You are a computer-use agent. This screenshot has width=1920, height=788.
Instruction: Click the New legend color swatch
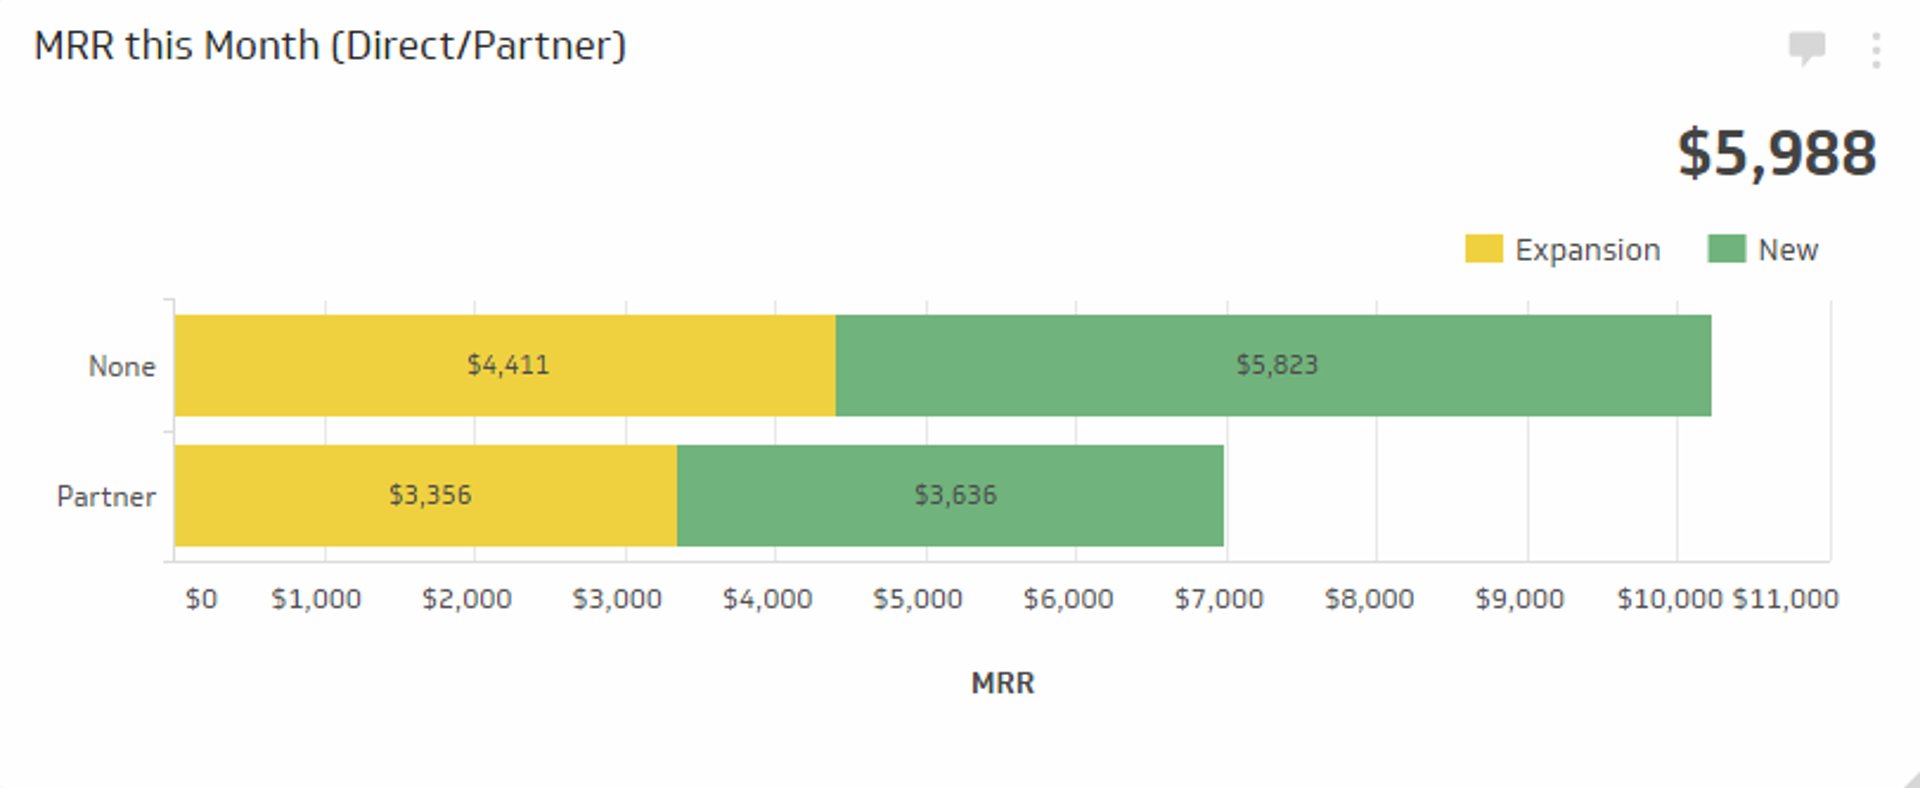[1725, 248]
